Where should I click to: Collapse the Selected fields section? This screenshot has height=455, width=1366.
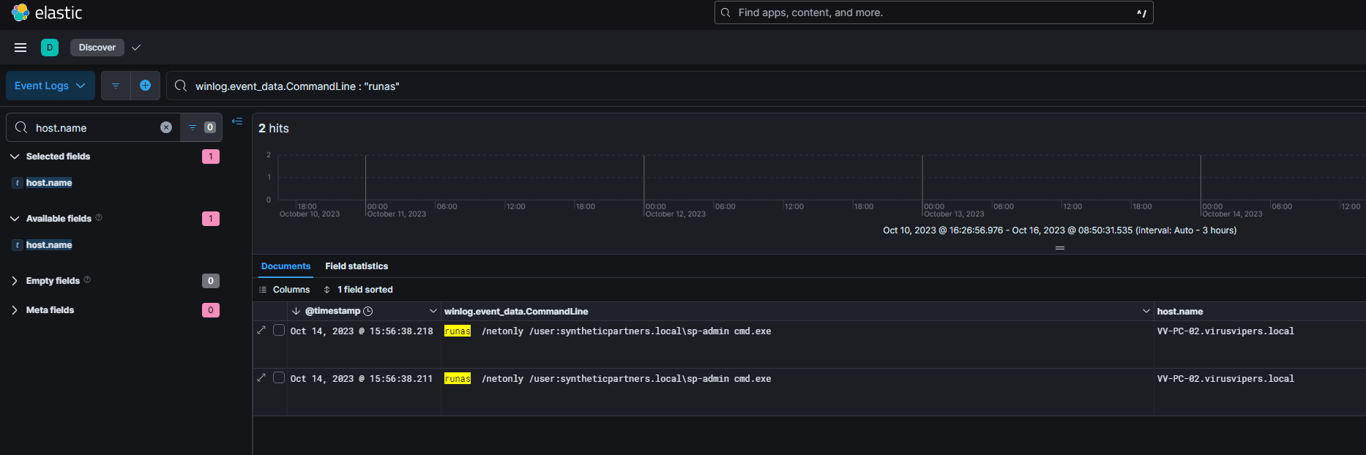tap(15, 157)
